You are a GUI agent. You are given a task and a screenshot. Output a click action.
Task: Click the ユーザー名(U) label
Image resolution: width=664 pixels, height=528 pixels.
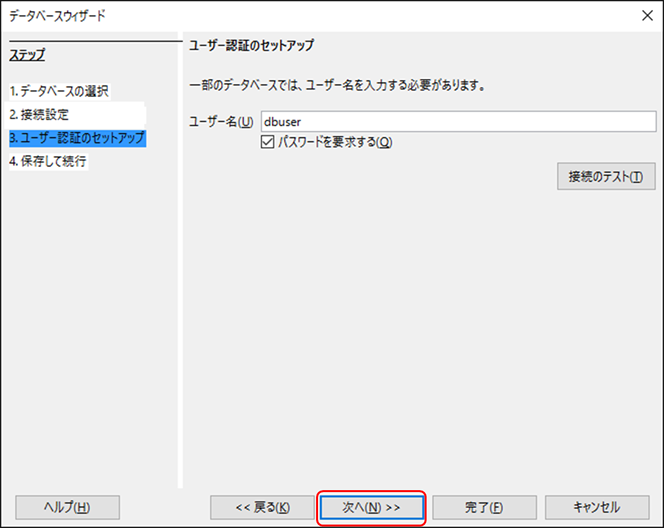coord(221,122)
